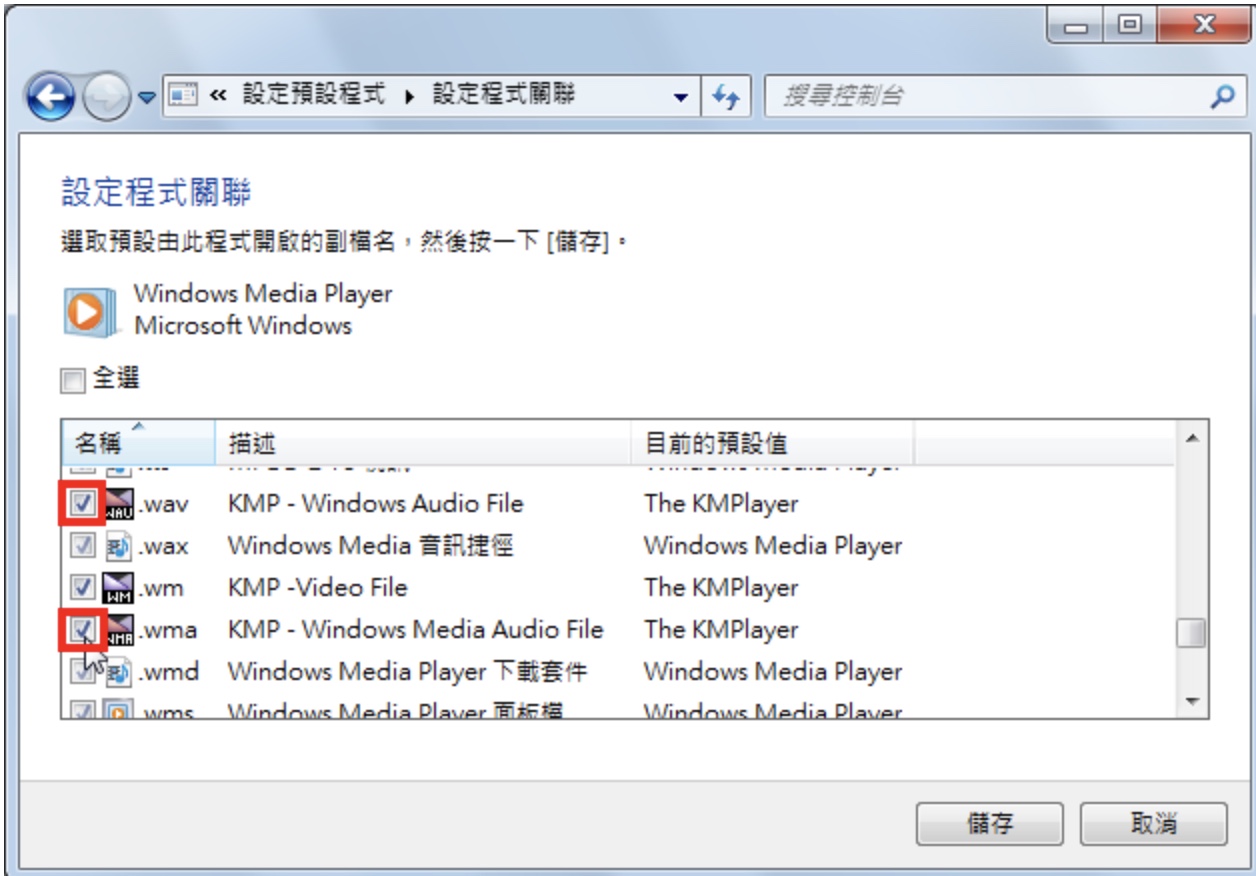Screen dimensions: 1256x876
Task: Click the magnifier search icon
Action: point(1221,97)
